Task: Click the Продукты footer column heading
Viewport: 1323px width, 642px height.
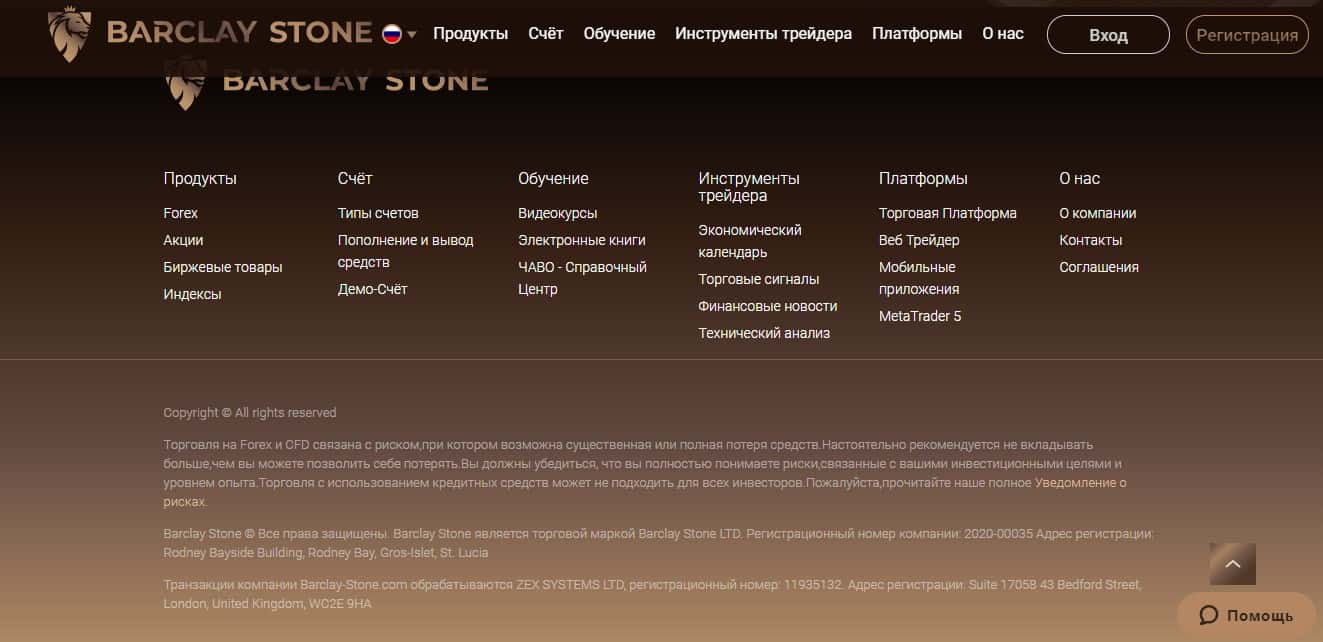Action: (200, 179)
